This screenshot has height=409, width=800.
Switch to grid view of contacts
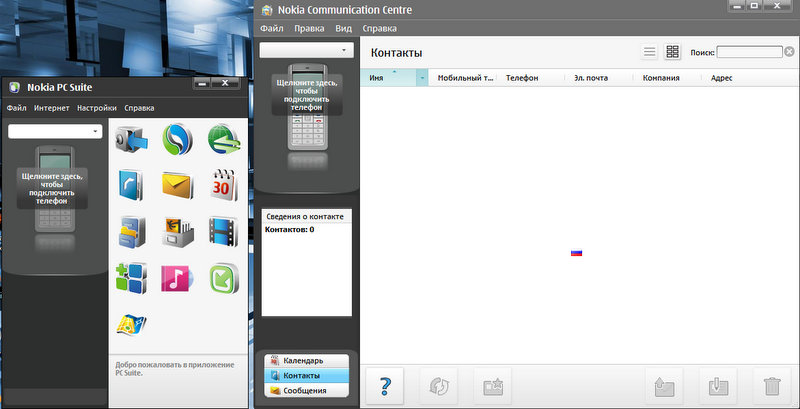point(673,52)
